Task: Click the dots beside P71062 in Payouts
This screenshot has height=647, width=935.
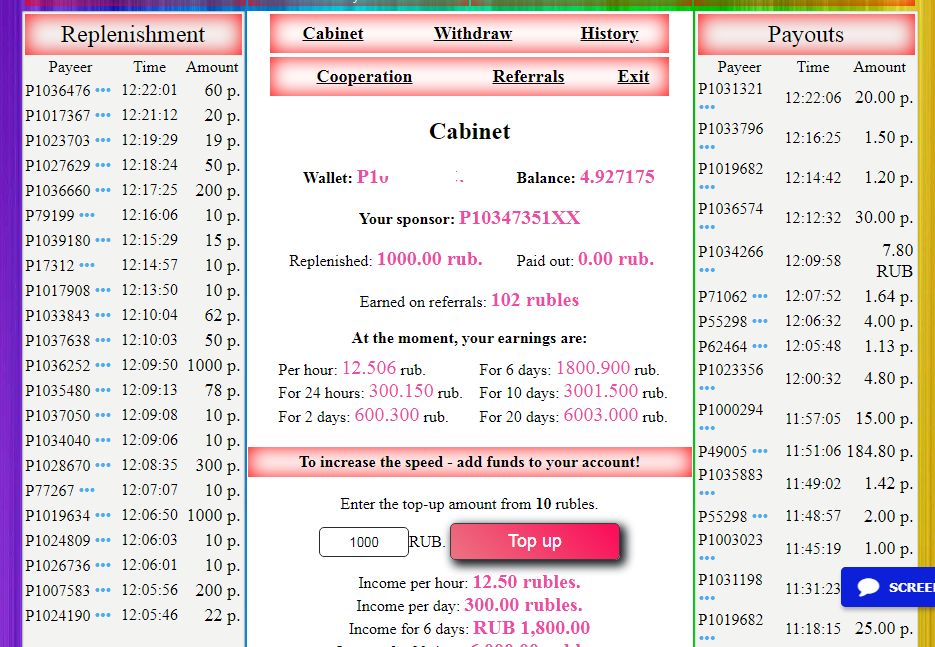Action: pos(760,296)
